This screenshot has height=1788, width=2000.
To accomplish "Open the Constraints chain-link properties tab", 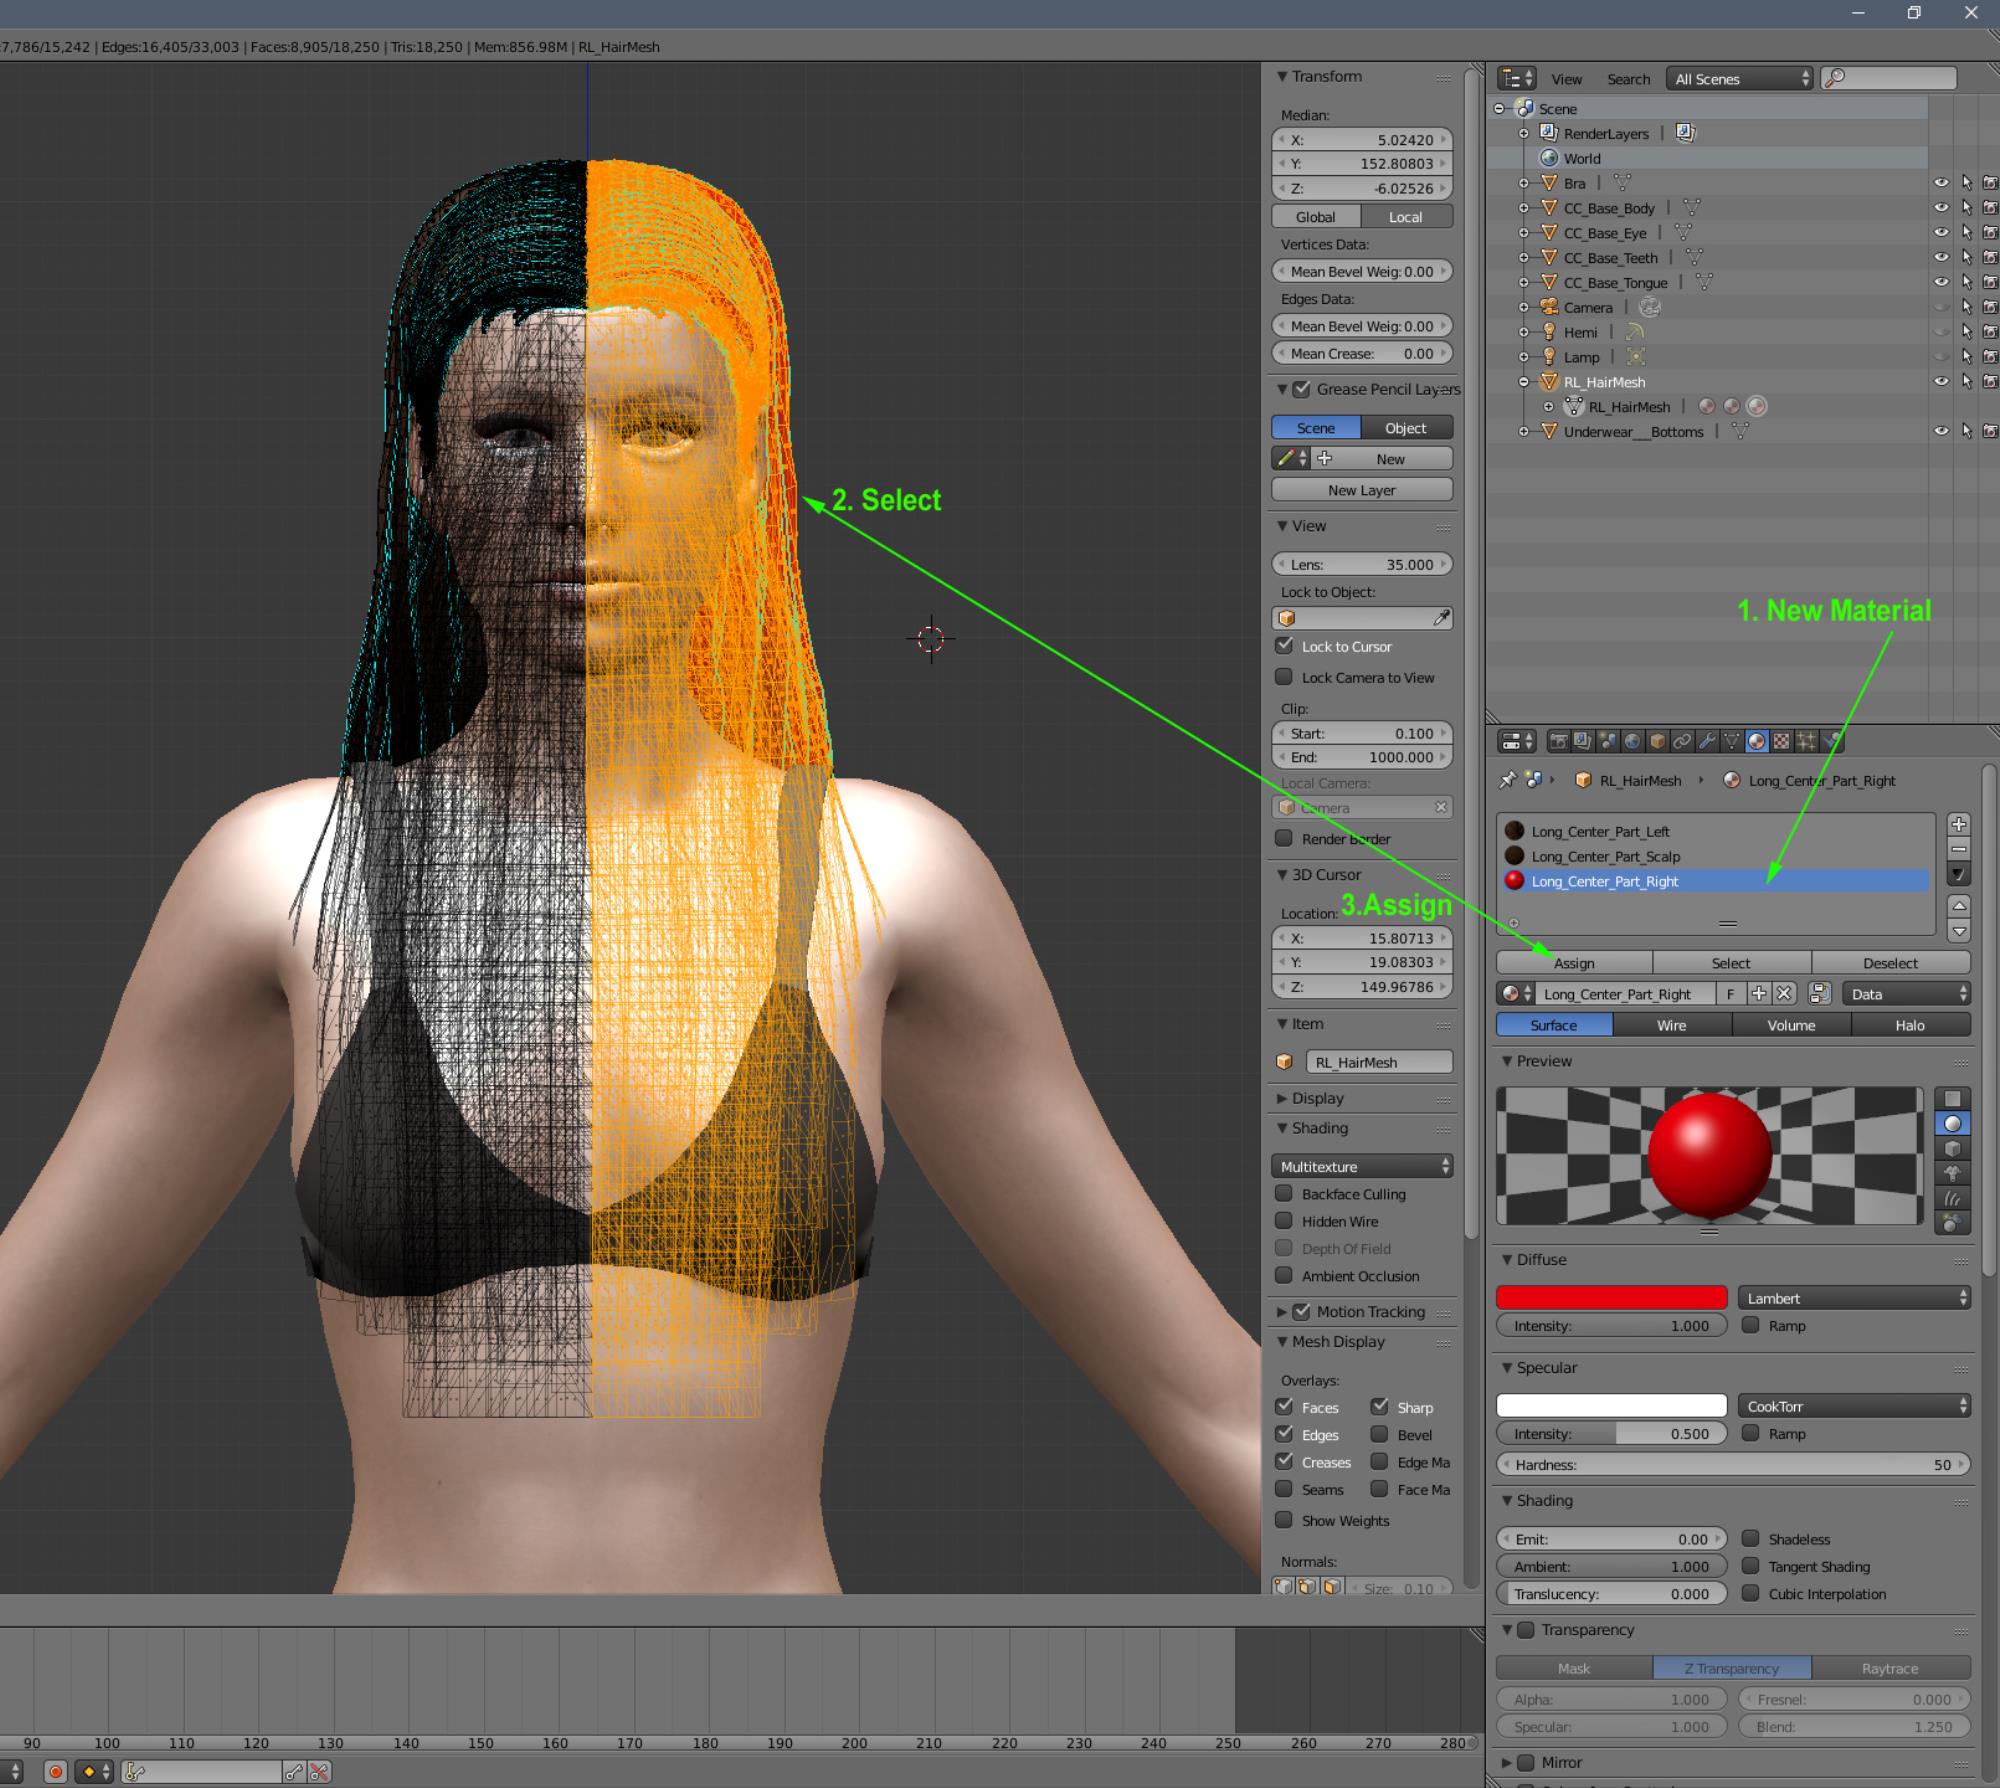I will click(x=1682, y=741).
